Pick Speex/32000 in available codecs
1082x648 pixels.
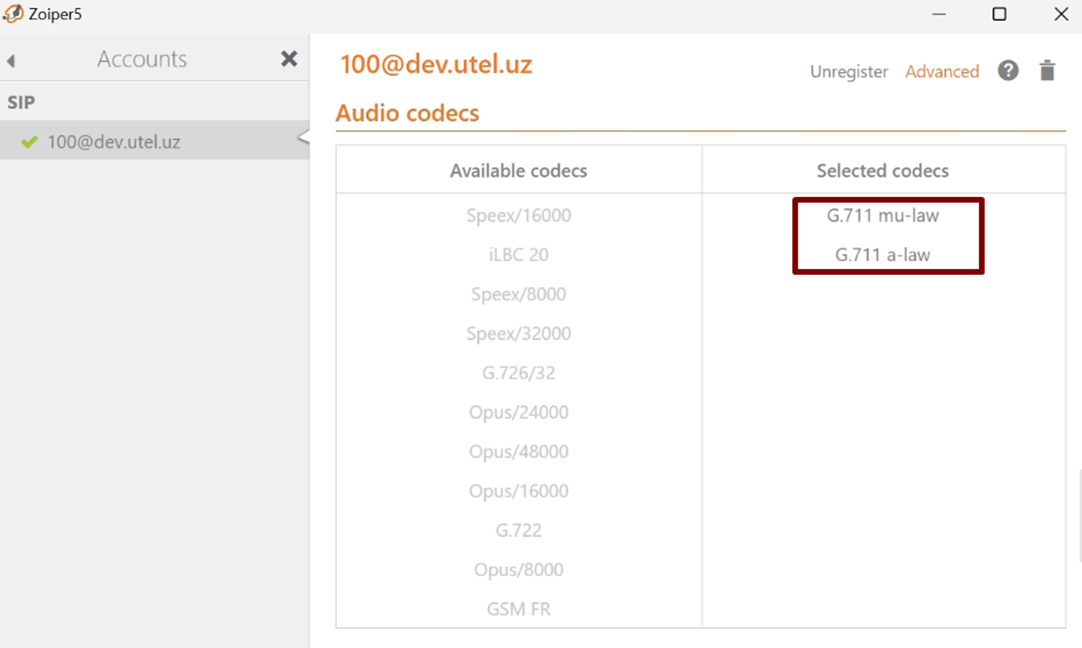point(518,334)
